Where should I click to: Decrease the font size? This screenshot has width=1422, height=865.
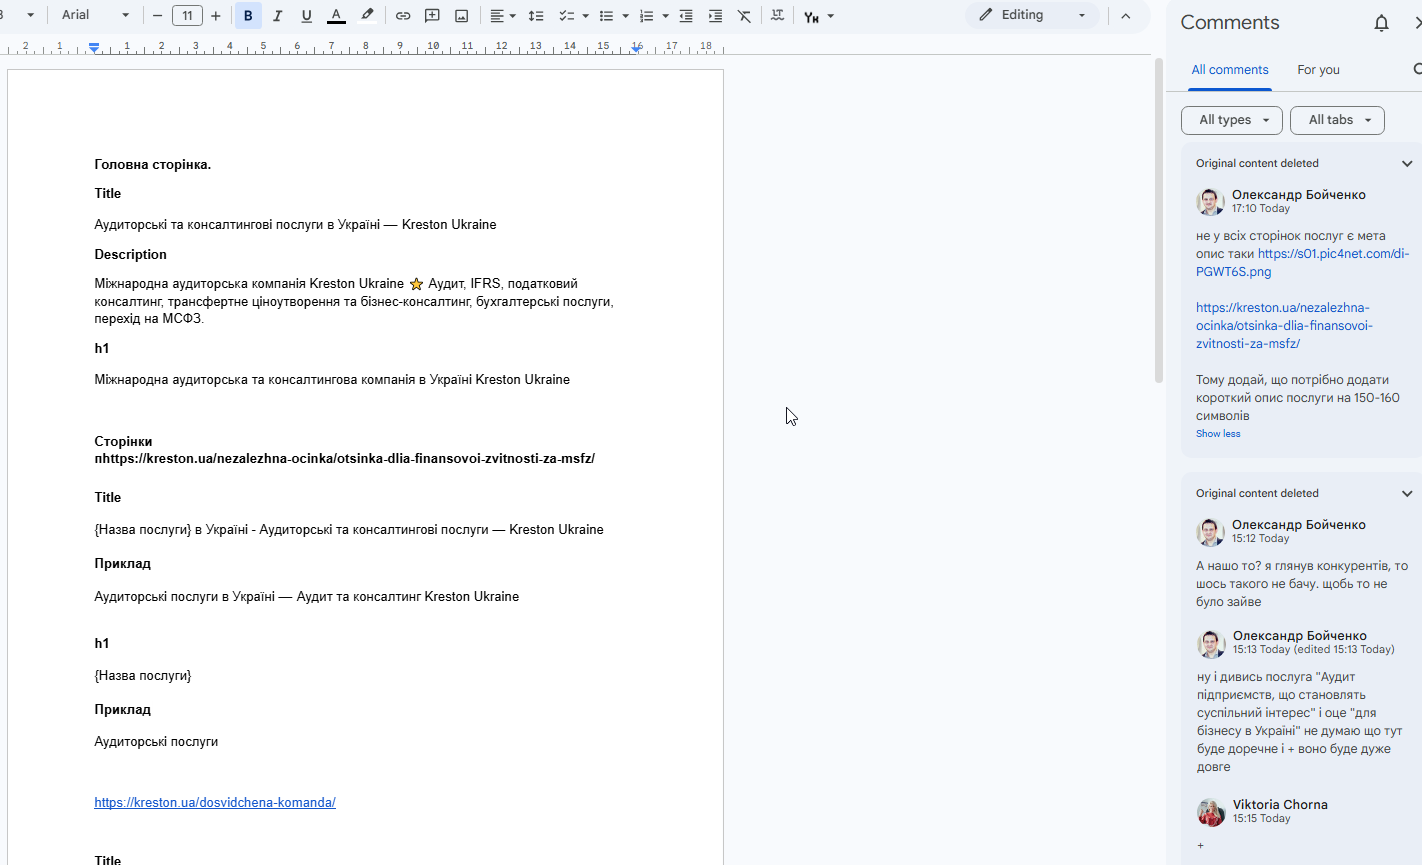(x=157, y=16)
